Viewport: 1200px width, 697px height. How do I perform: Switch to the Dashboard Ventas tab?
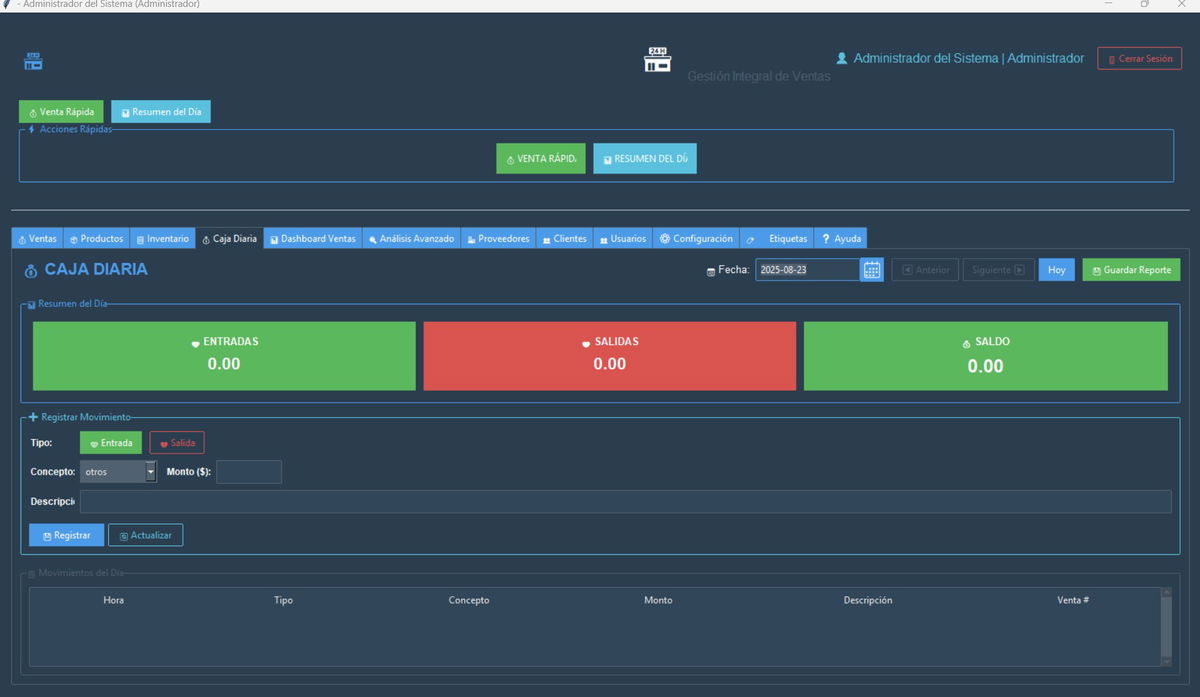[312, 239]
